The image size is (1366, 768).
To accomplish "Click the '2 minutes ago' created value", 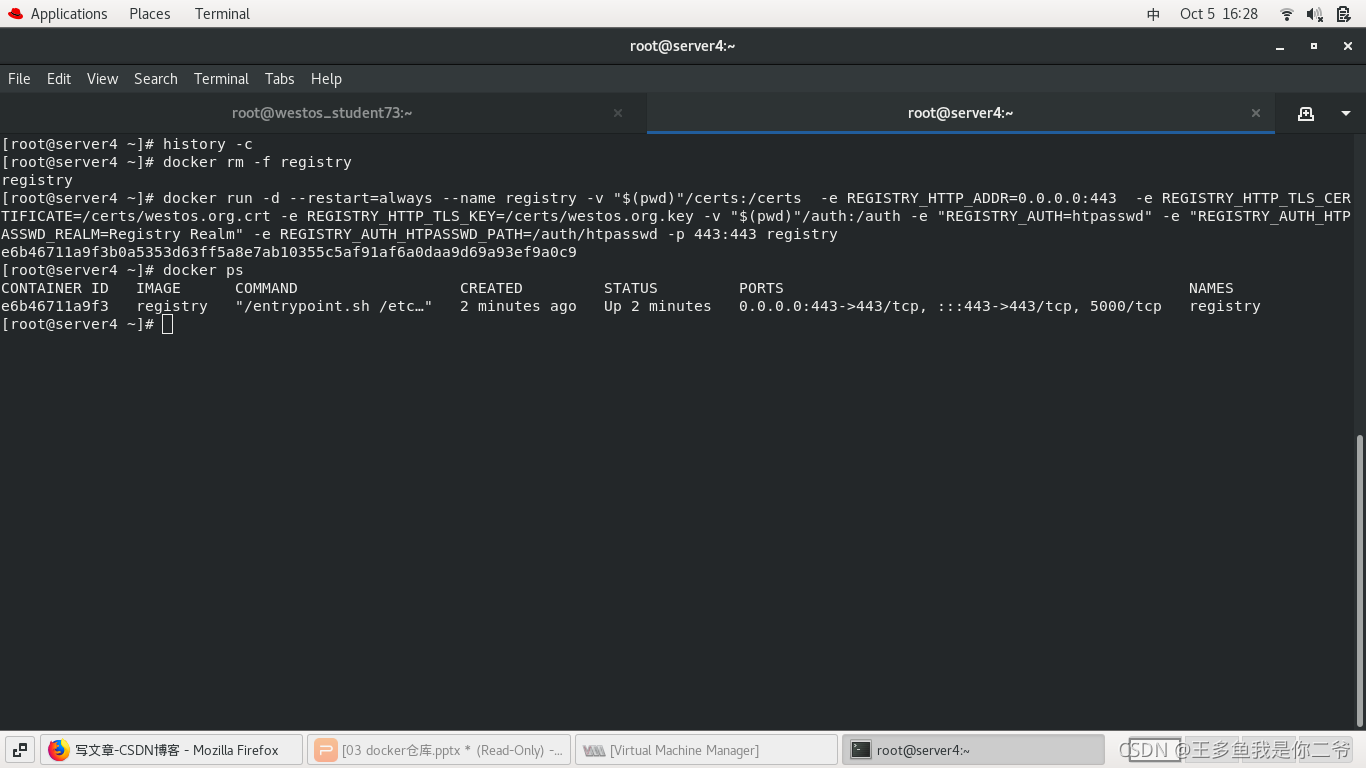I will click(x=518, y=306).
